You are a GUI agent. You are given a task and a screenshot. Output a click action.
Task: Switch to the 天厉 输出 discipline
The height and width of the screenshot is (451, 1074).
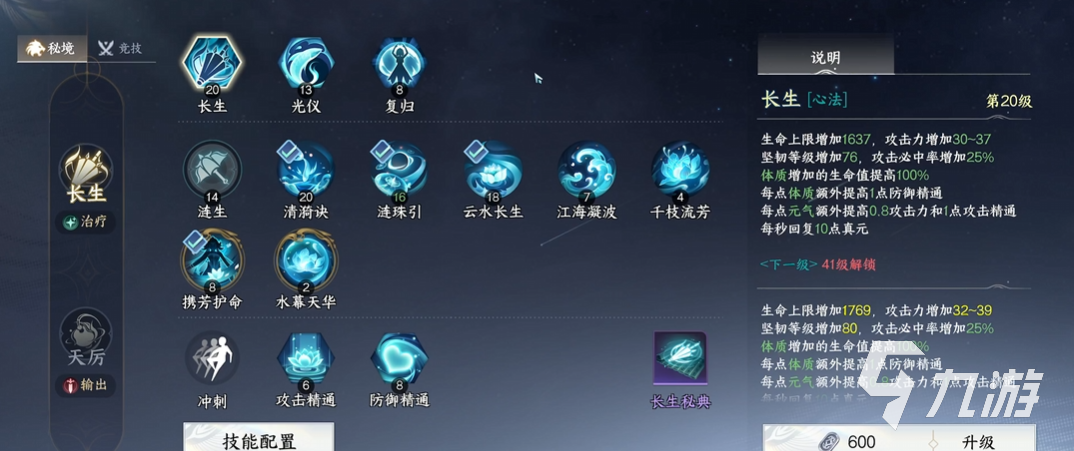[x=86, y=352]
